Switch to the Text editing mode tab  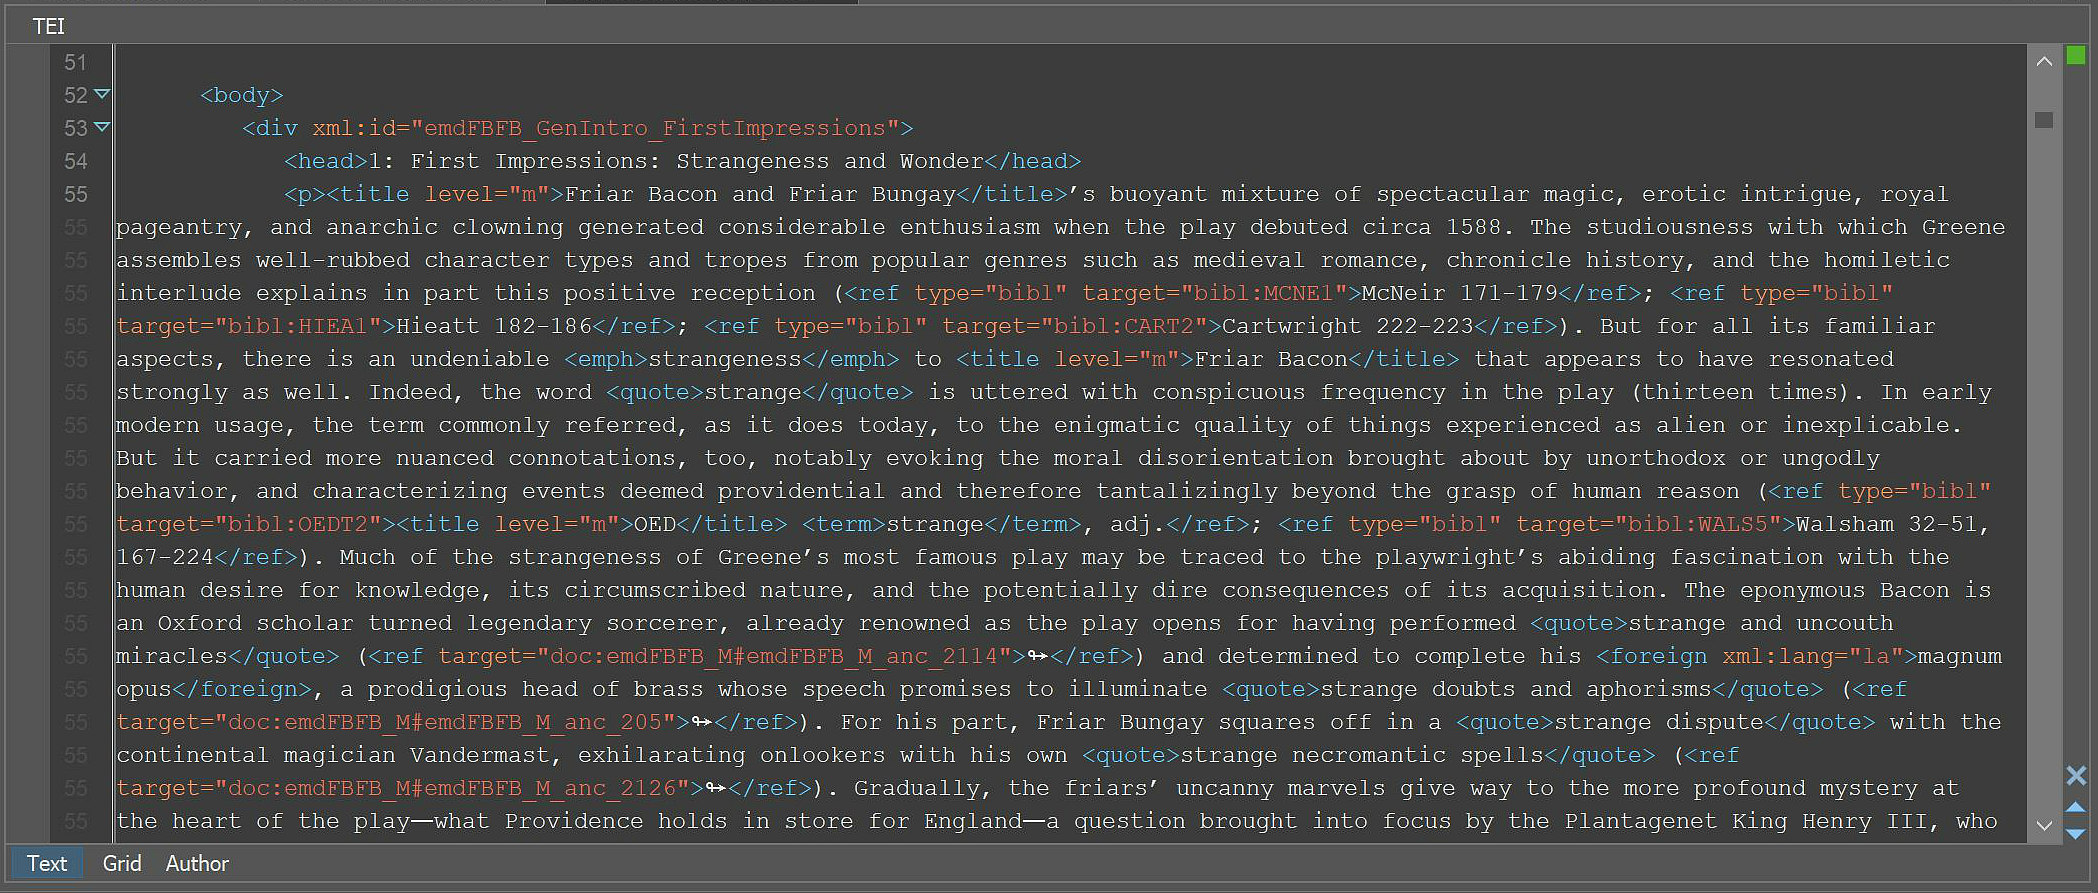point(46,863)
